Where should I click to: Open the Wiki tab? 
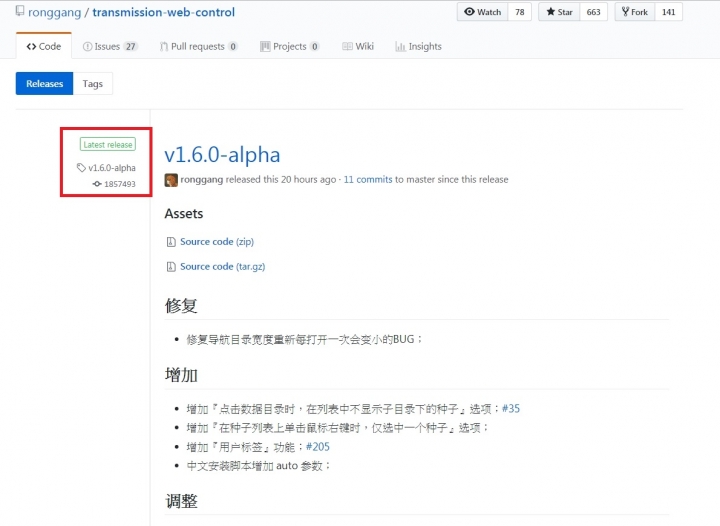[358, 46]
